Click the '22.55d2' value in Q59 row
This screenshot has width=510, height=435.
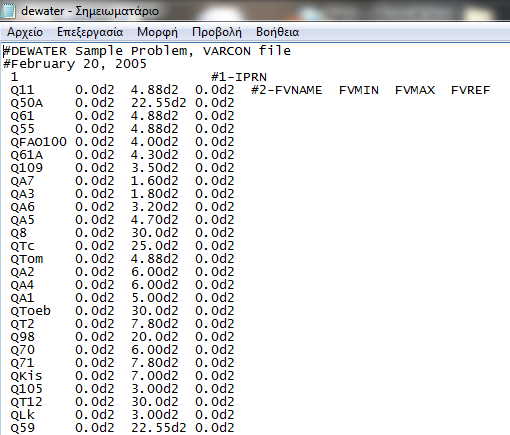(159, 428)
